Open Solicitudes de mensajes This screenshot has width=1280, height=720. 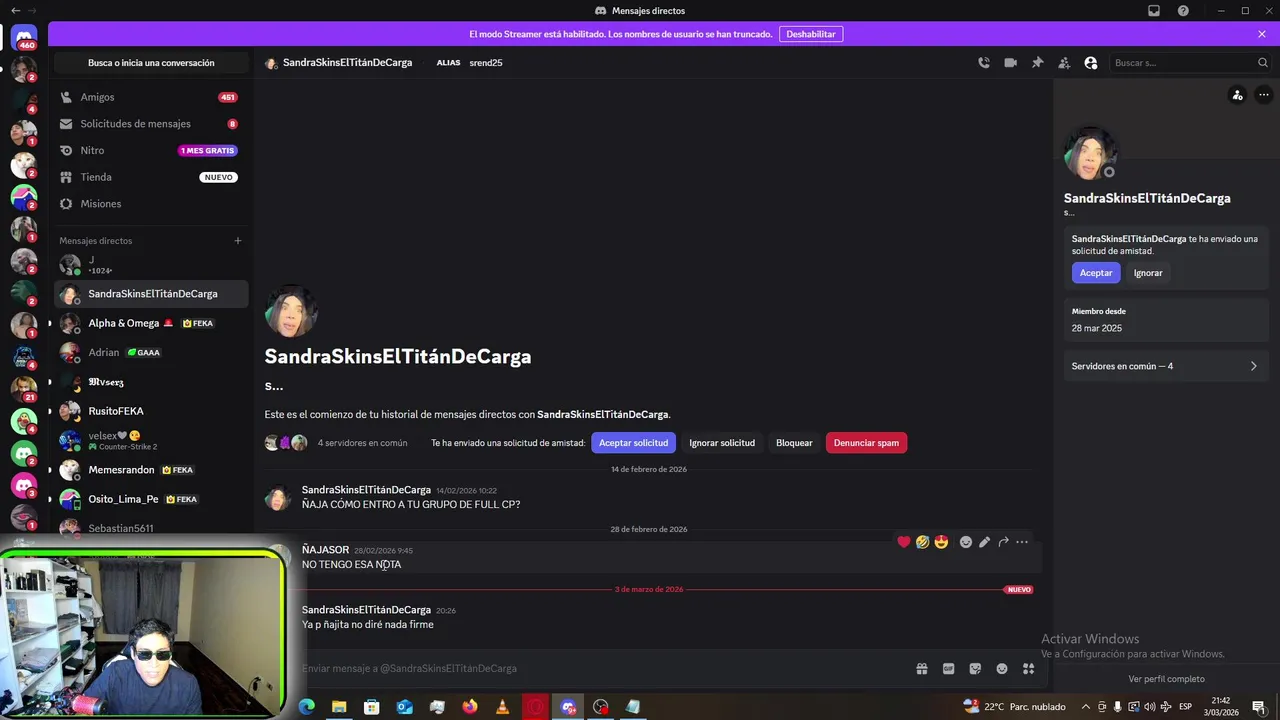click(149, 124)
